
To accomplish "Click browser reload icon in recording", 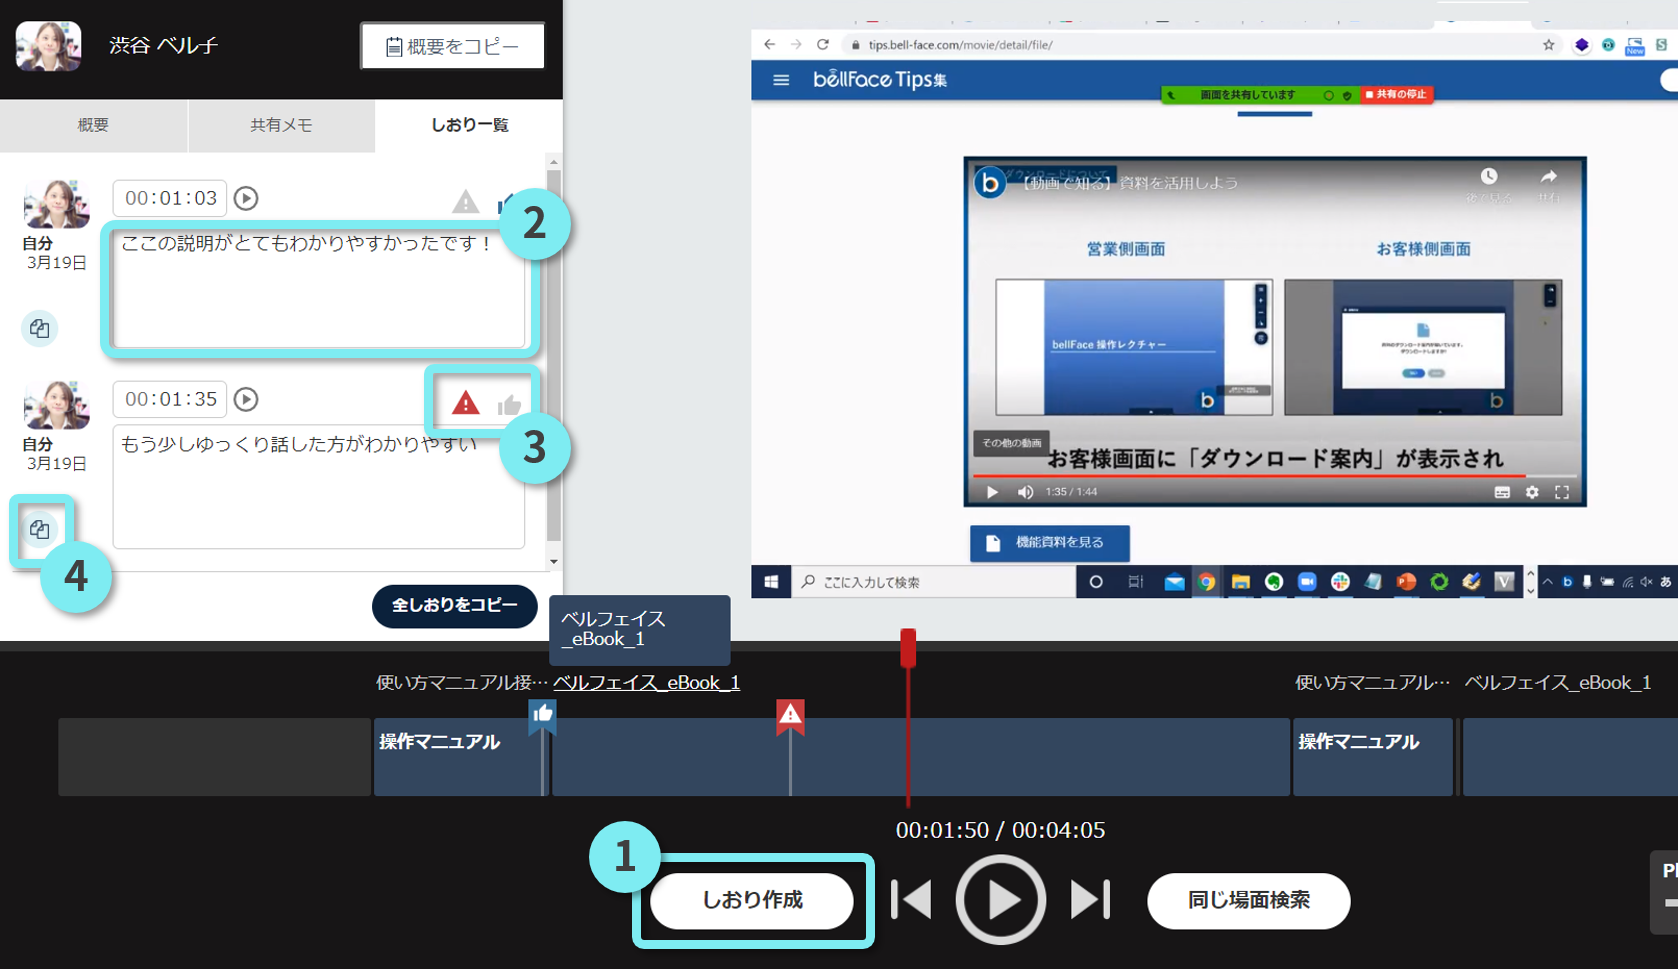I will pyautogui.click(x=823, y=45).
